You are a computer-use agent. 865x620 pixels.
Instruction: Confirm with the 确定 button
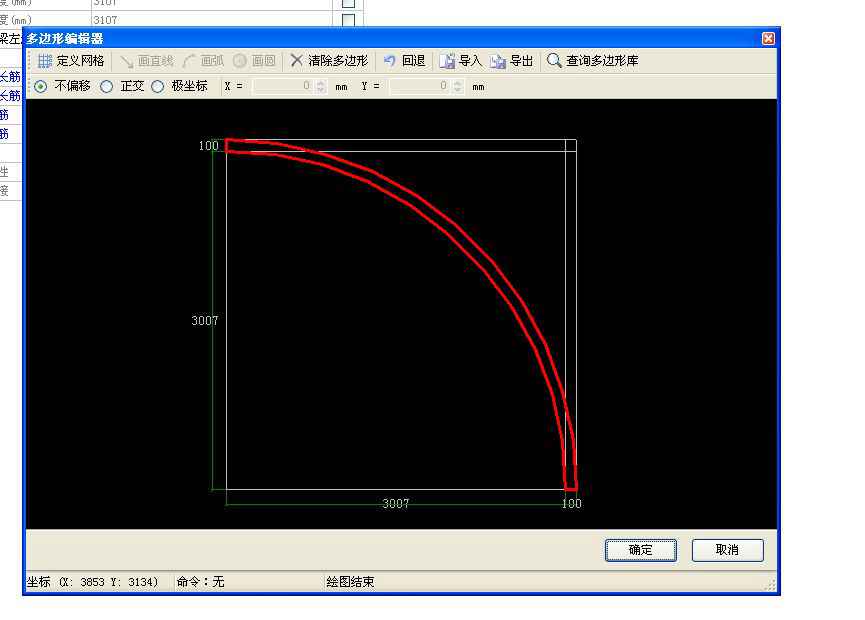[x=640, y=550]
